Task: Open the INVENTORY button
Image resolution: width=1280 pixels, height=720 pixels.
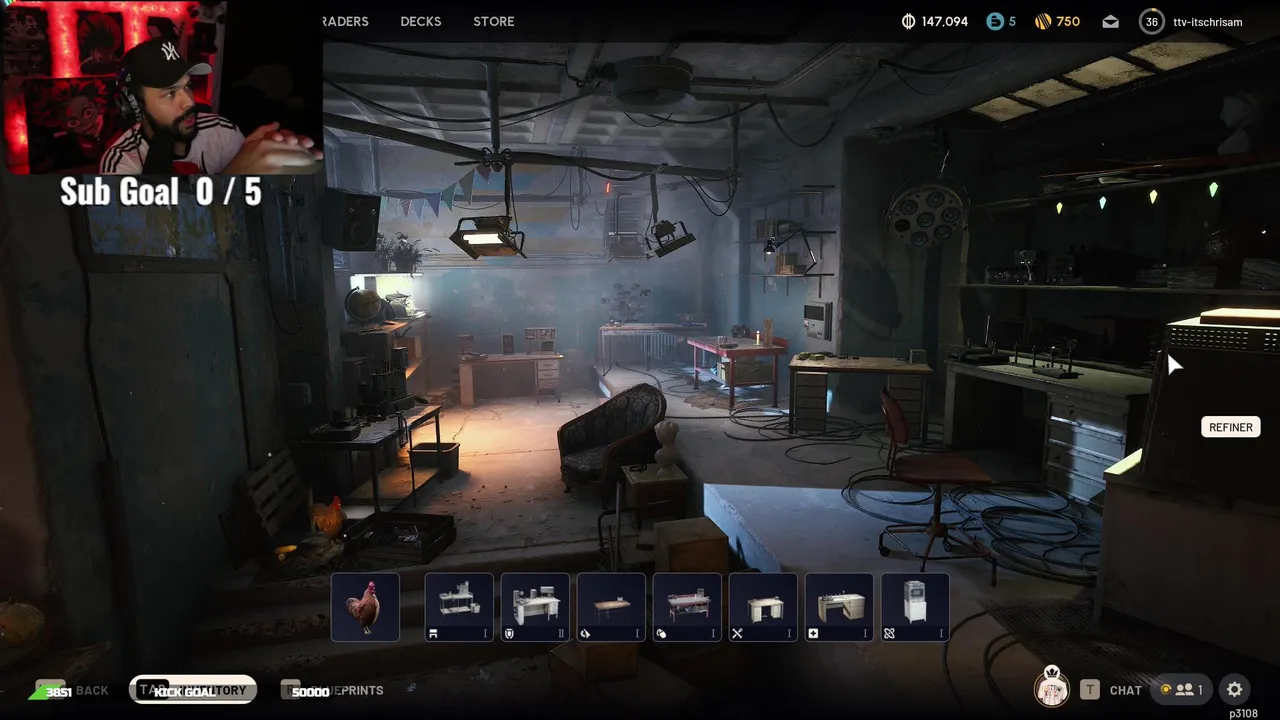Action: 193,690
